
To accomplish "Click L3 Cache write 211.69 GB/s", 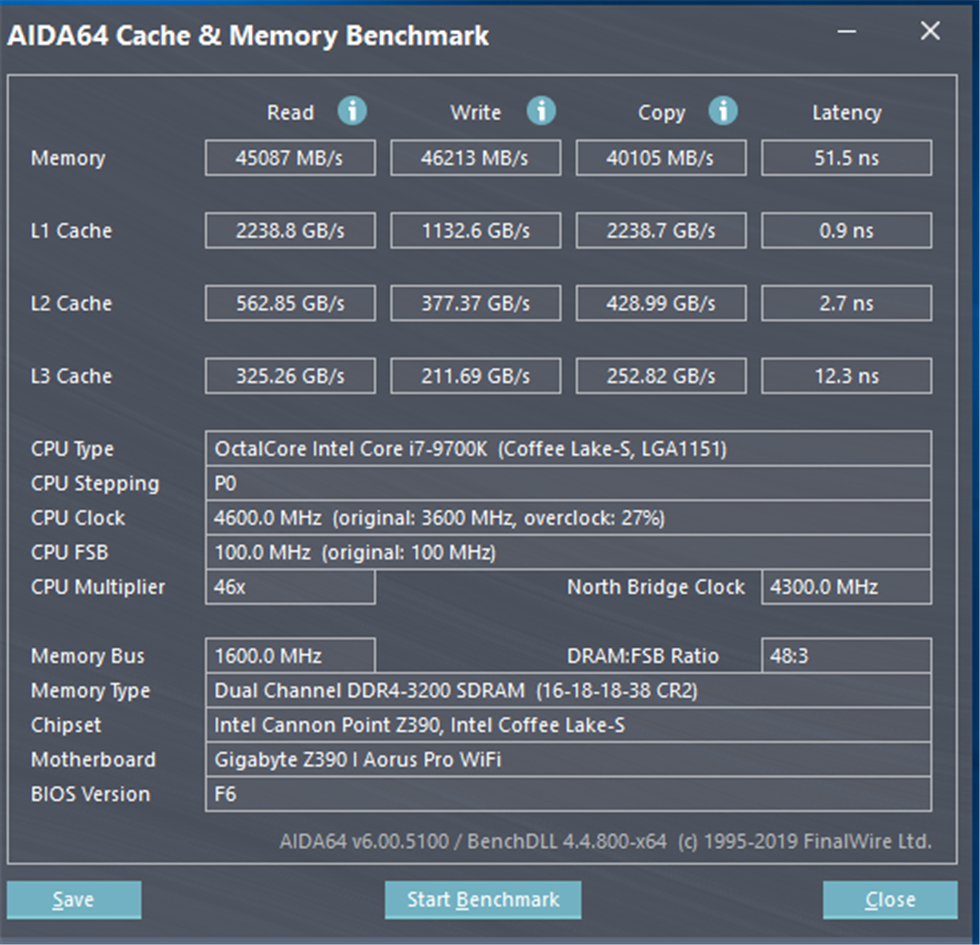I will (x=475, y=376).
